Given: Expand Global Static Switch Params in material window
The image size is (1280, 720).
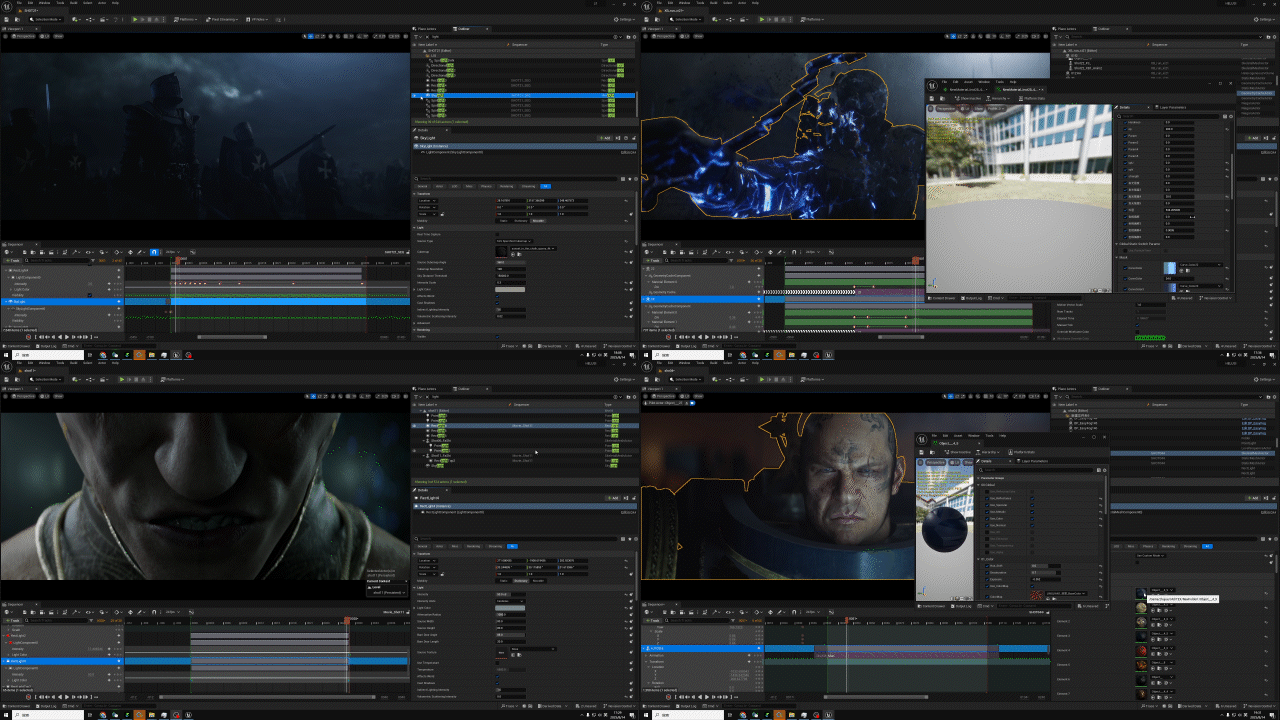Looking at the screenshot, I should click(1116, 244).
